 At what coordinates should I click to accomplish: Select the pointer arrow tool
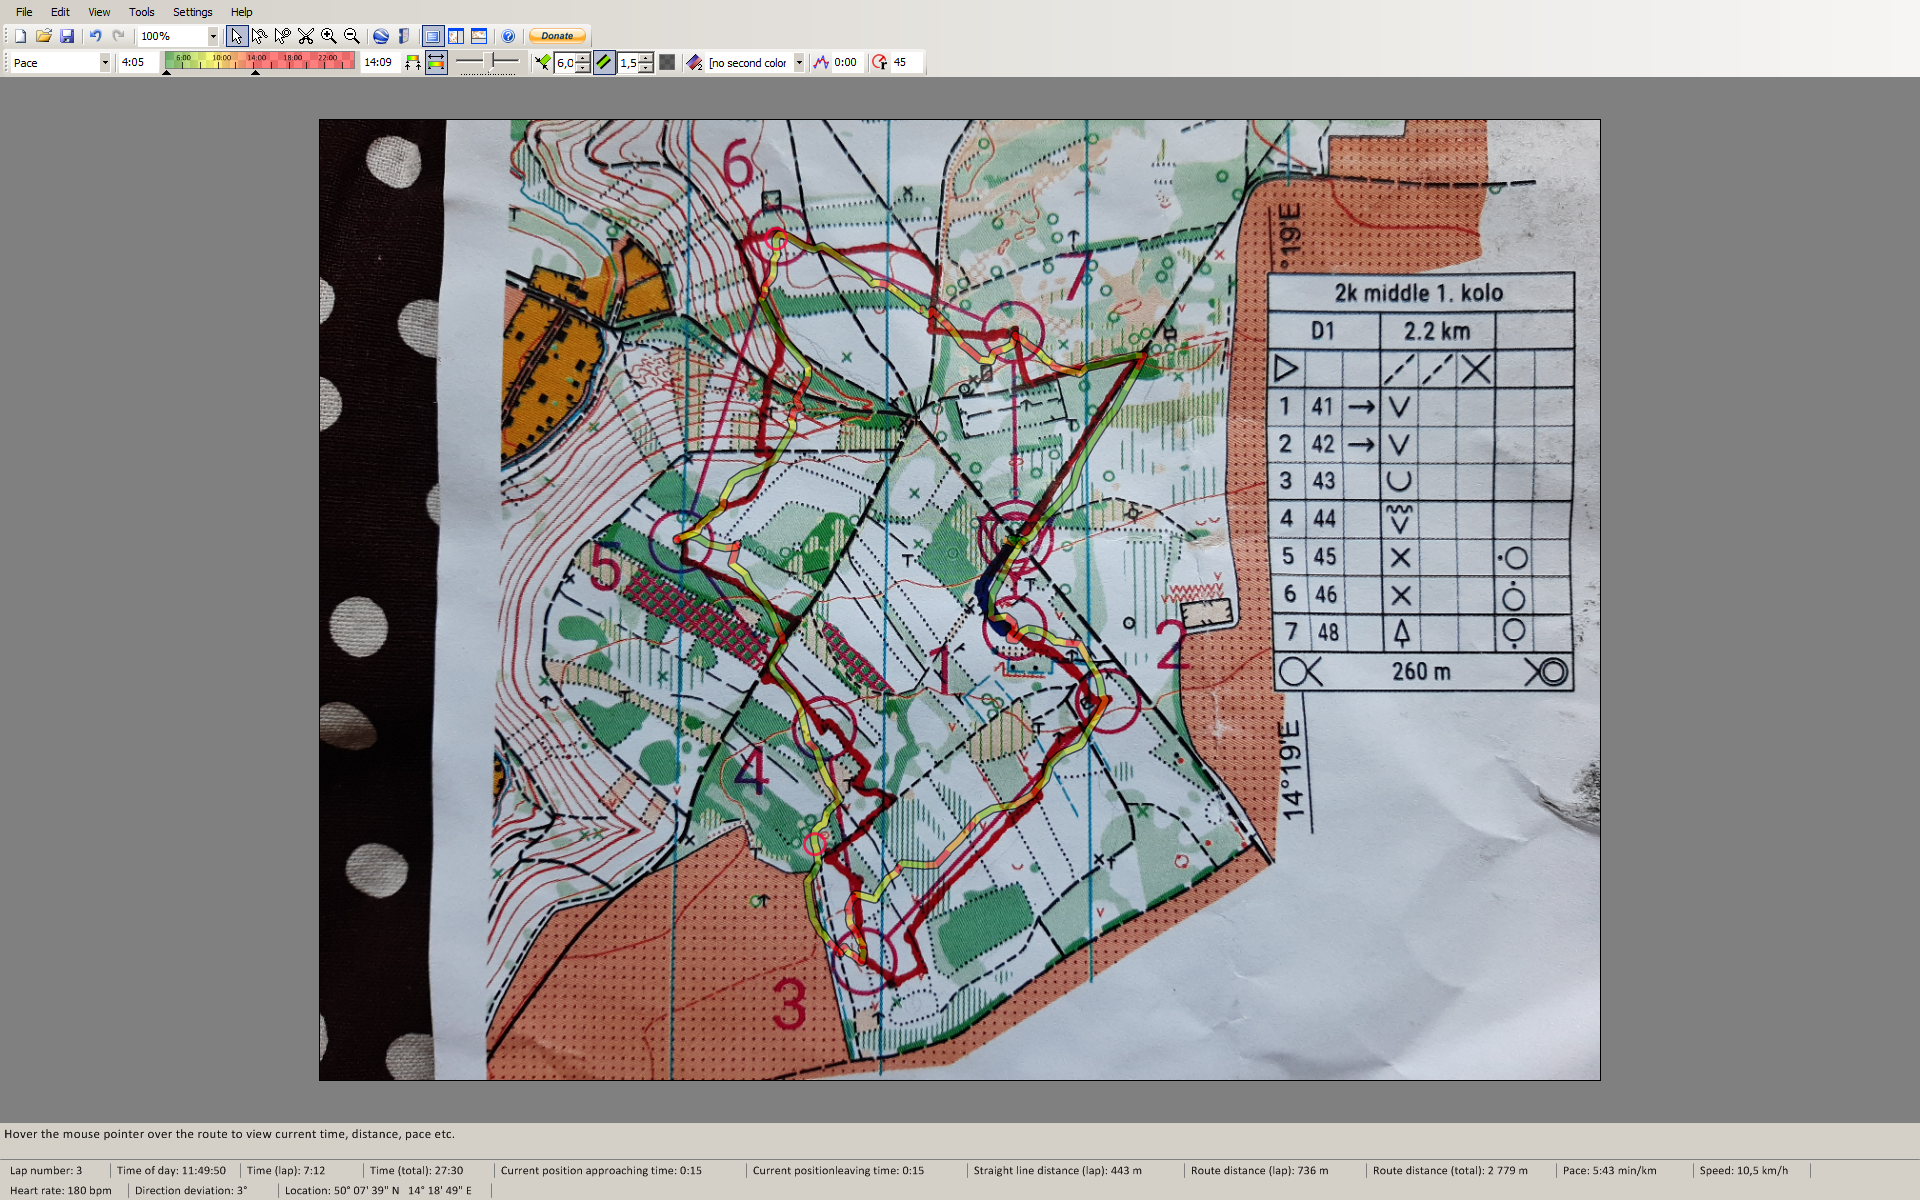[236, 36]
